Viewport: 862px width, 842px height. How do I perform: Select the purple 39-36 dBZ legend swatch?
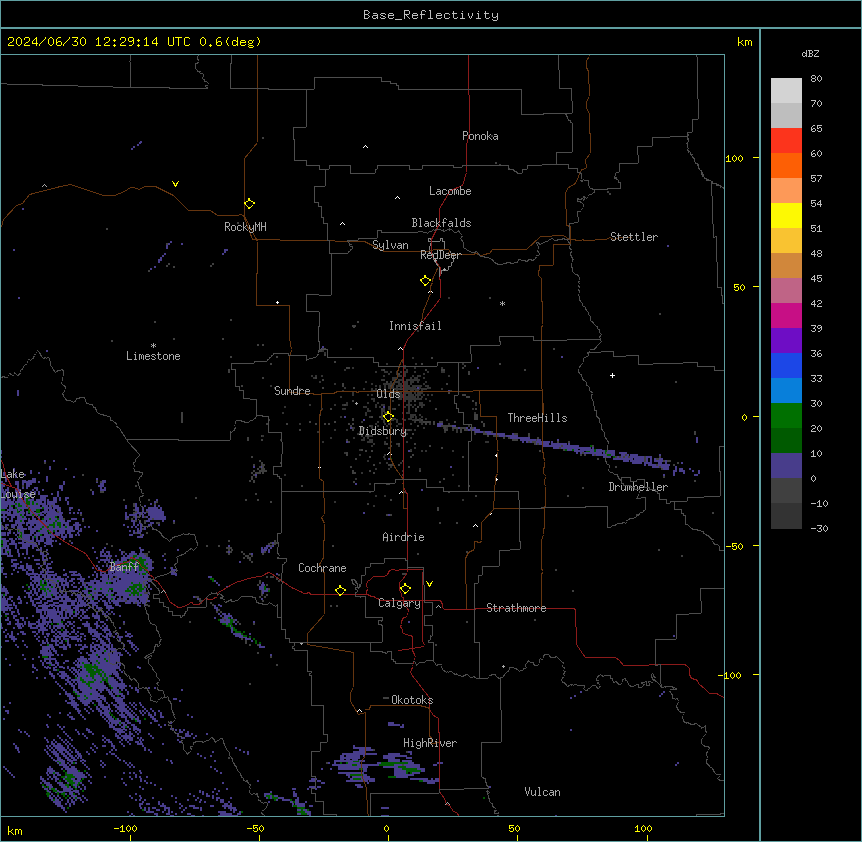786,341
